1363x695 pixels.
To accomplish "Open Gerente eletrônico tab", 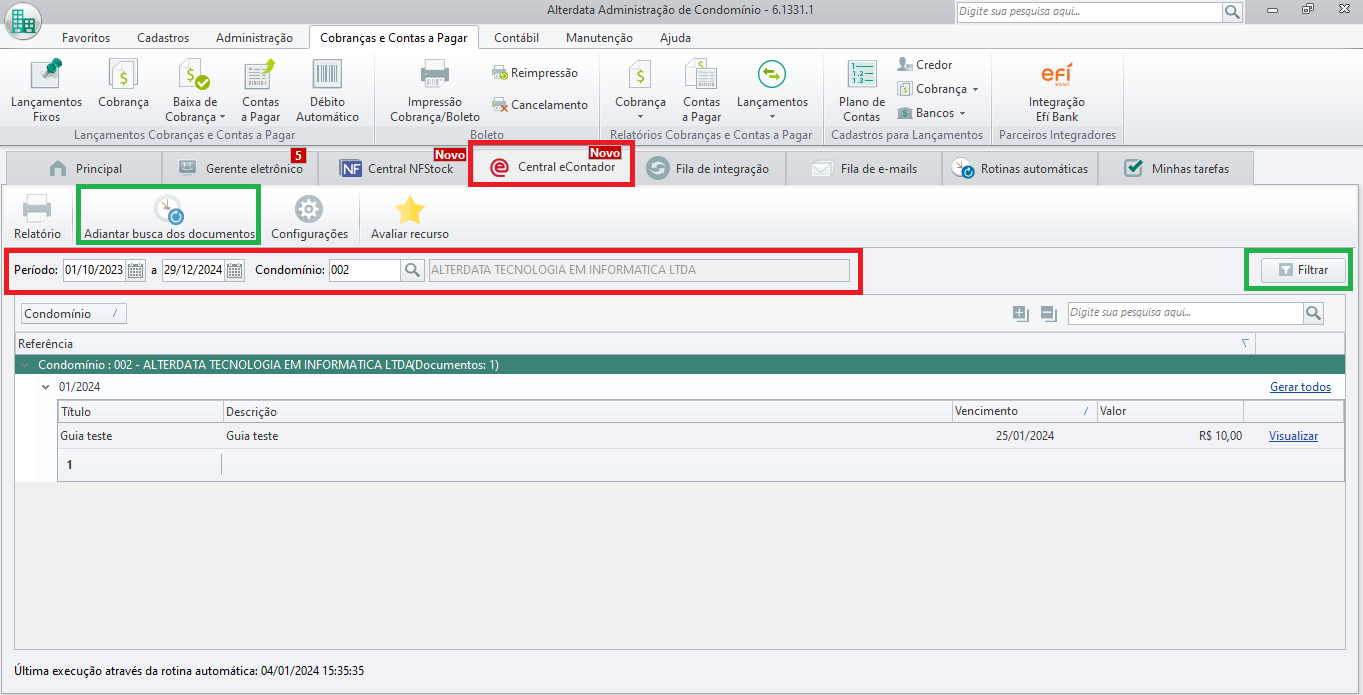I will tap(240, 168).
